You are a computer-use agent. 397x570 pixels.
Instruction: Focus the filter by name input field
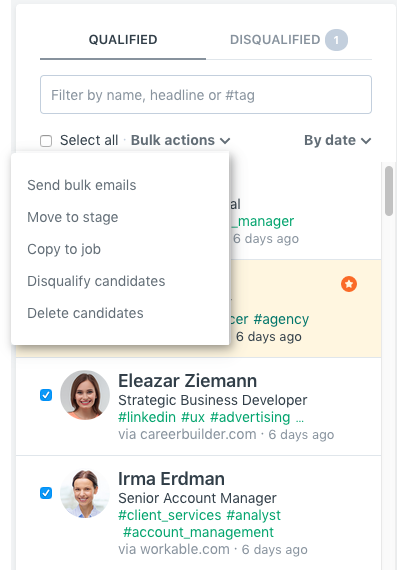(x=206, y=95)
